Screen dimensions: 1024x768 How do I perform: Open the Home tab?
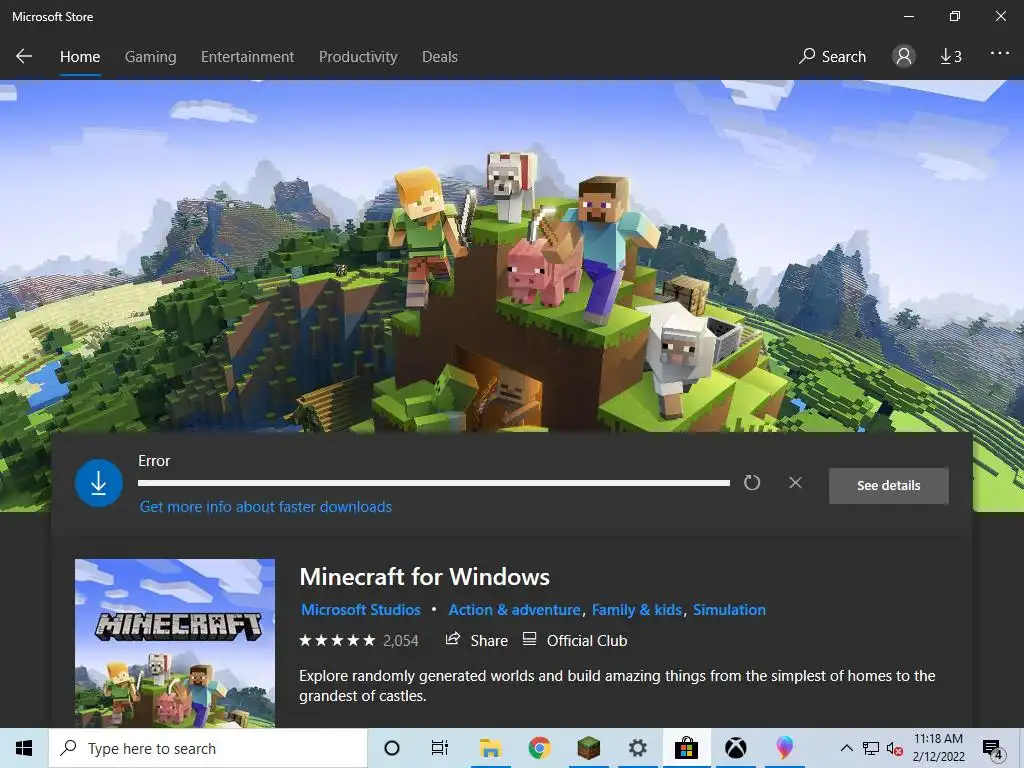[80, 57]
